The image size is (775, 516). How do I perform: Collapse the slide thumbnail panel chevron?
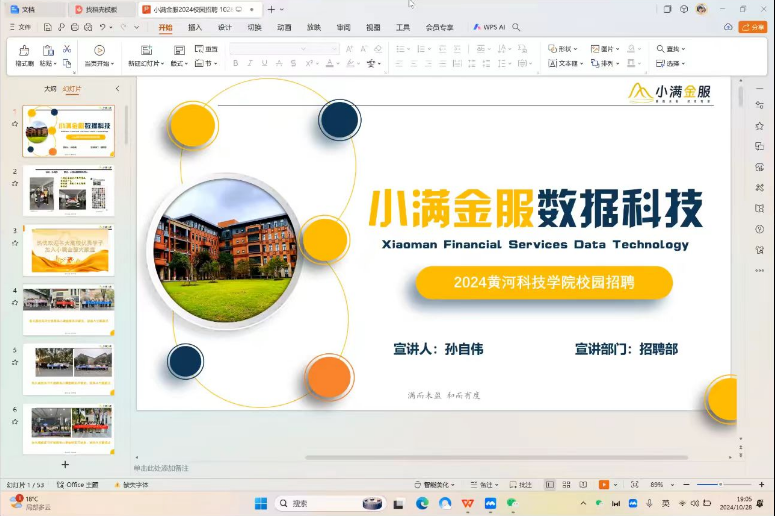pyautogui.click(x=117, y=89)
